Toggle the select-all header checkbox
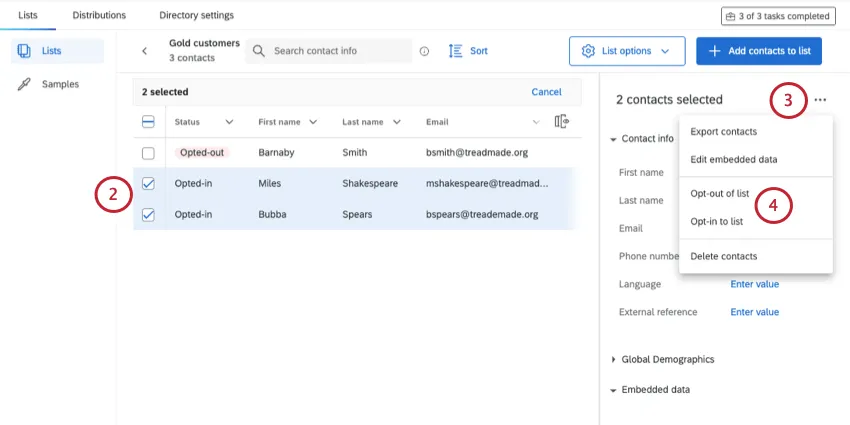 [148, 122]
